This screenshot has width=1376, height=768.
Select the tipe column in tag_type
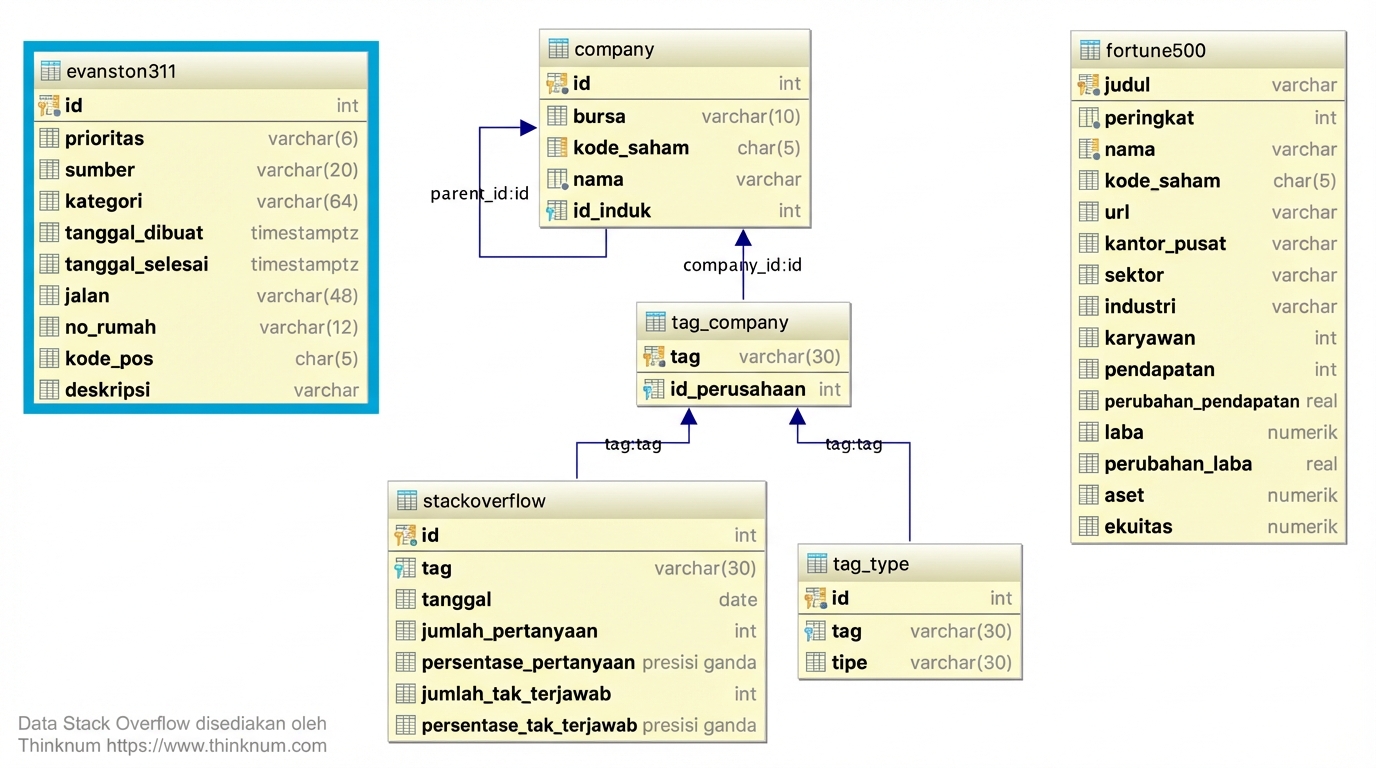pyautogui.click(x=849, y=662)
